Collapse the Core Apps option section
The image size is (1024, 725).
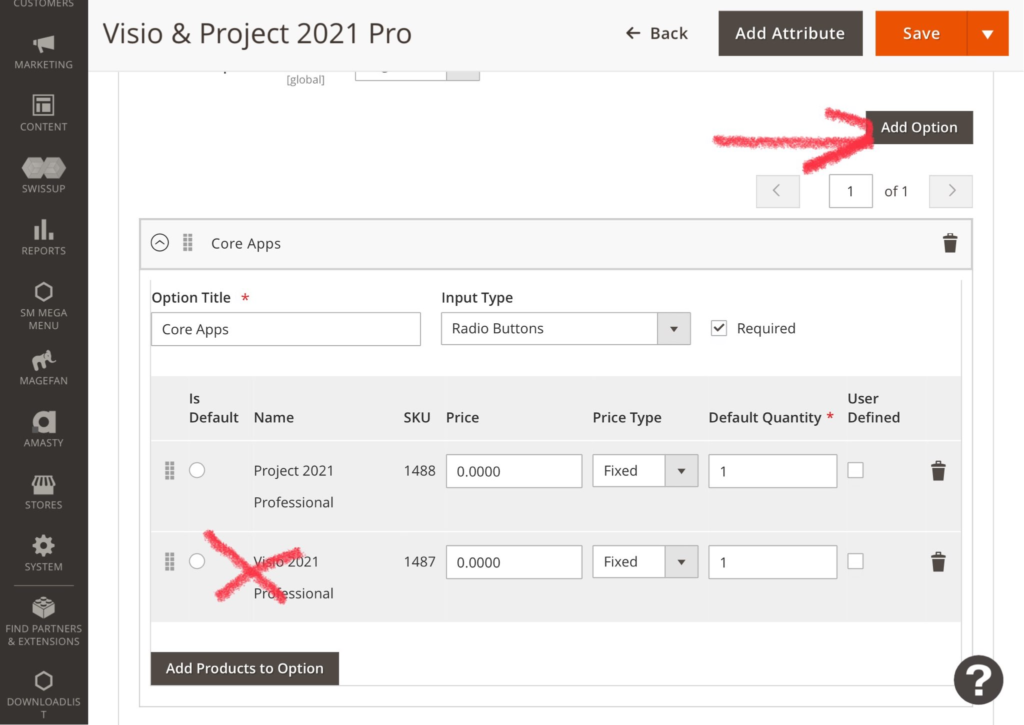[x=159, y=243]
